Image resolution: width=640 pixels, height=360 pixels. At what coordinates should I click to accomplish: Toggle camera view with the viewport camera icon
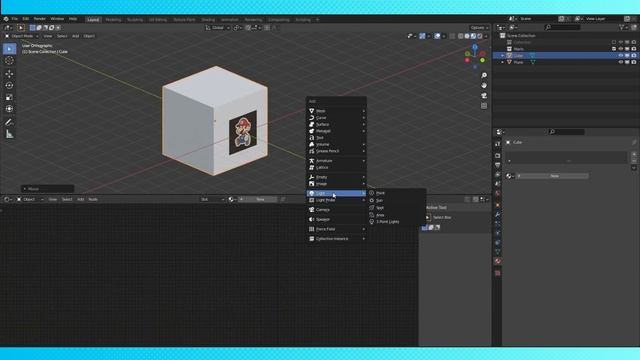[x=484, y=96]
